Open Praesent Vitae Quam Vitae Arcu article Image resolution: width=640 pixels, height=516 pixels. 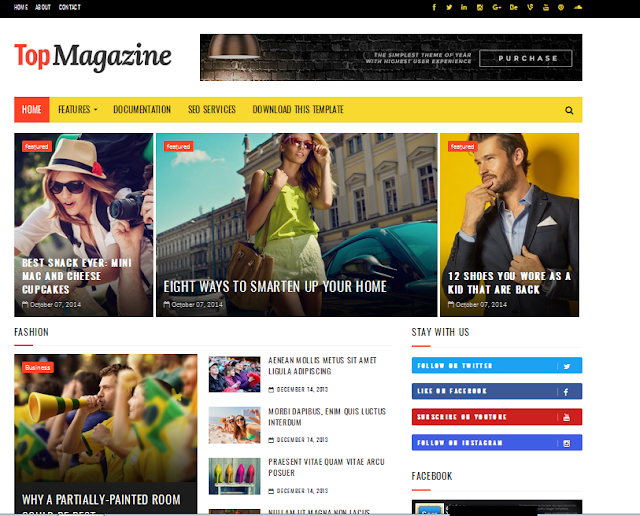pyautogui.click(x=326, y=467)
